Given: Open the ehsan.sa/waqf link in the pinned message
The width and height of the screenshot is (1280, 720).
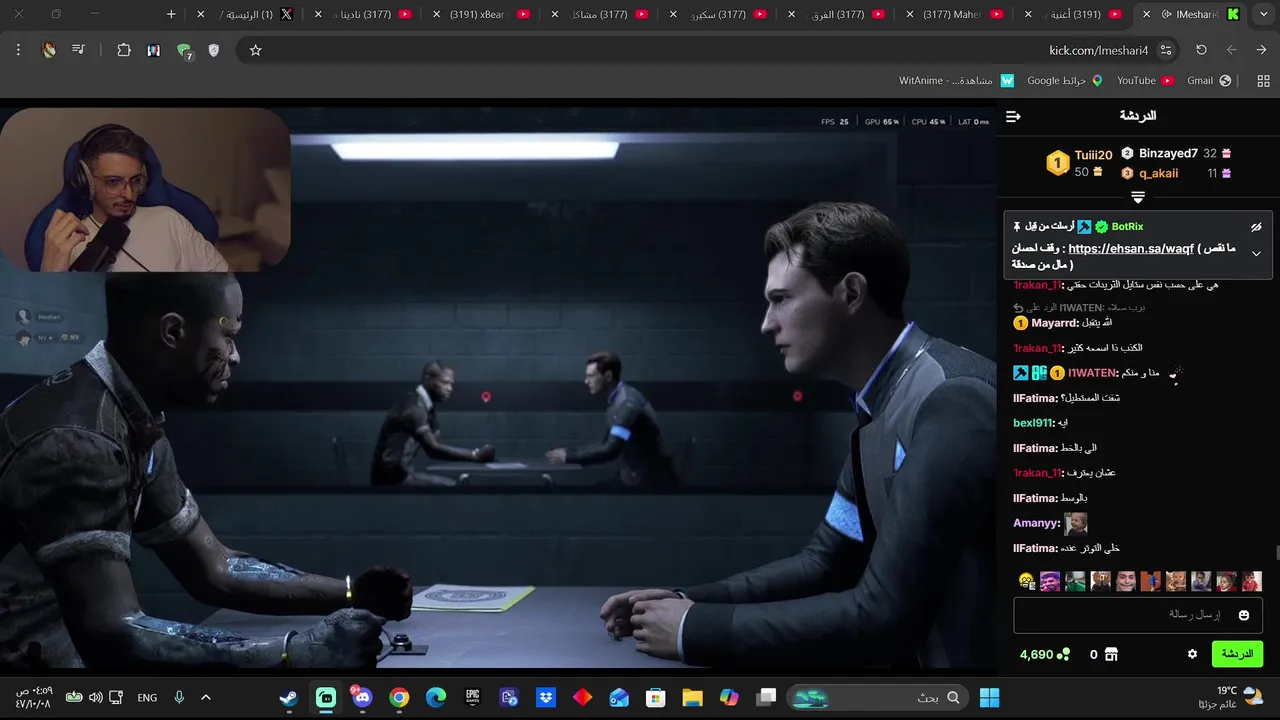Looking at the screenshot, I should [x=1131, y=249].
